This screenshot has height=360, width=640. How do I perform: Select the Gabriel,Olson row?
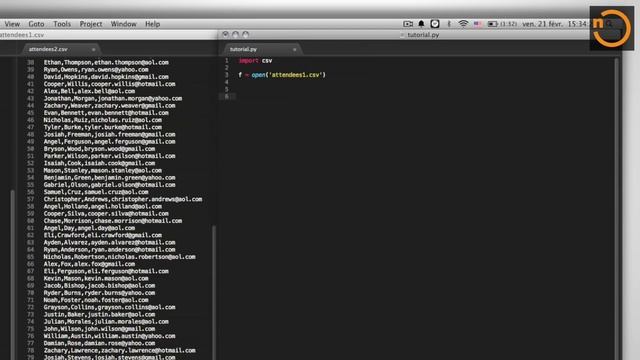pos(109,185)
